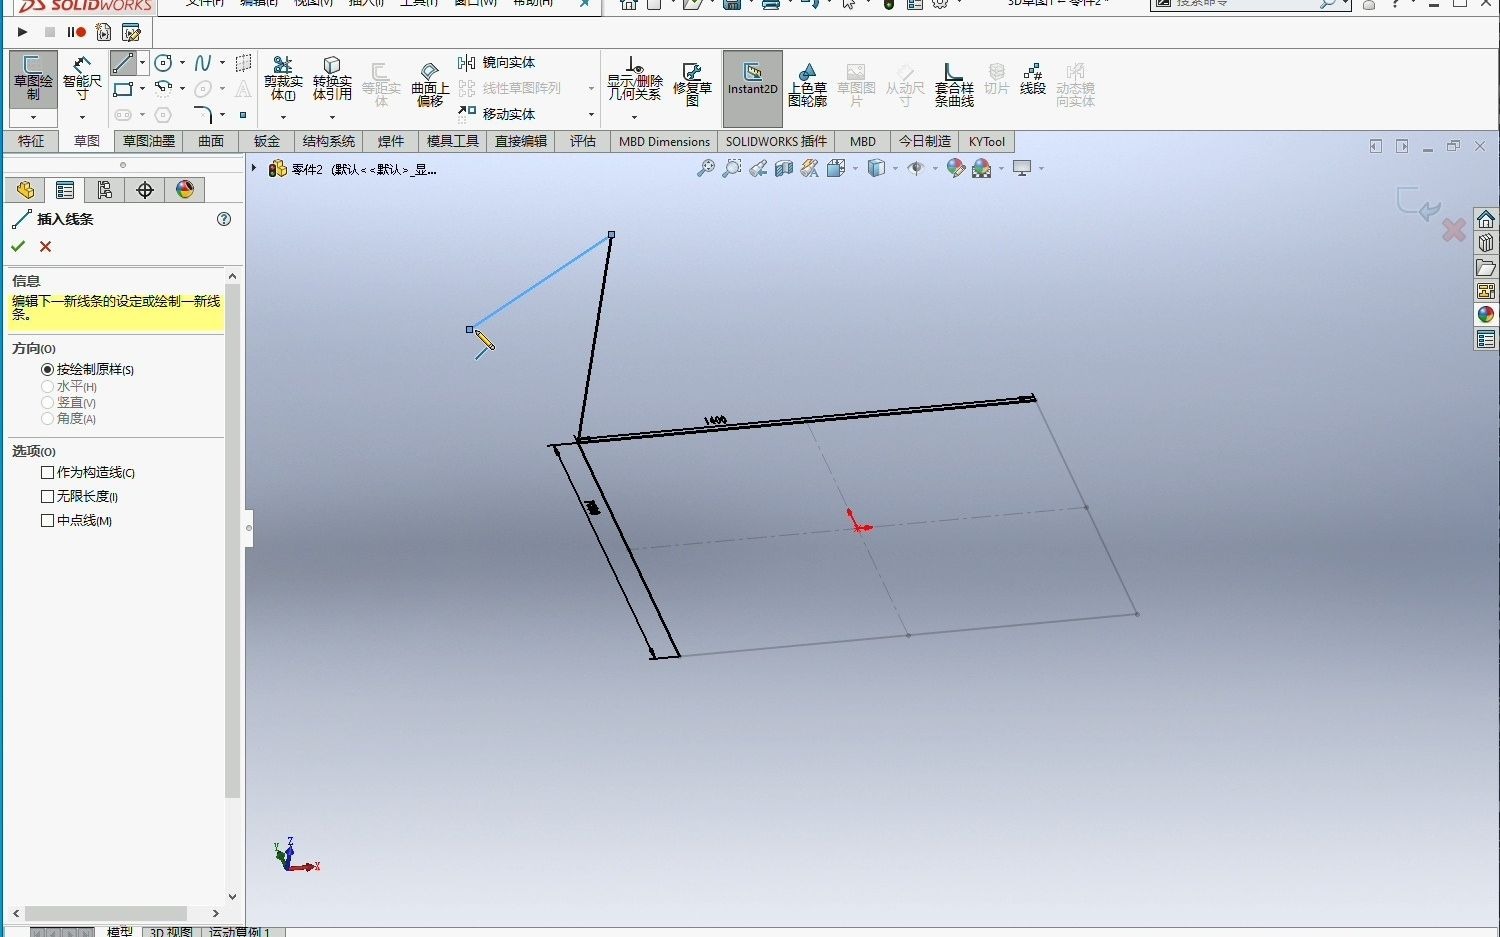Open the SOLIDWORKS 插件 tab
This screenshot has width=1500, height=937.
(776, 141)
